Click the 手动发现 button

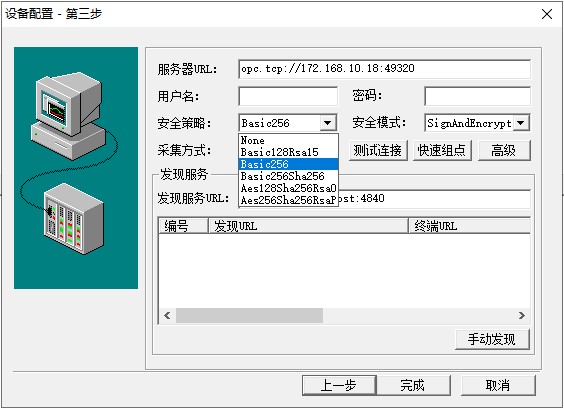pyautogui.click(x=492, y=339)
